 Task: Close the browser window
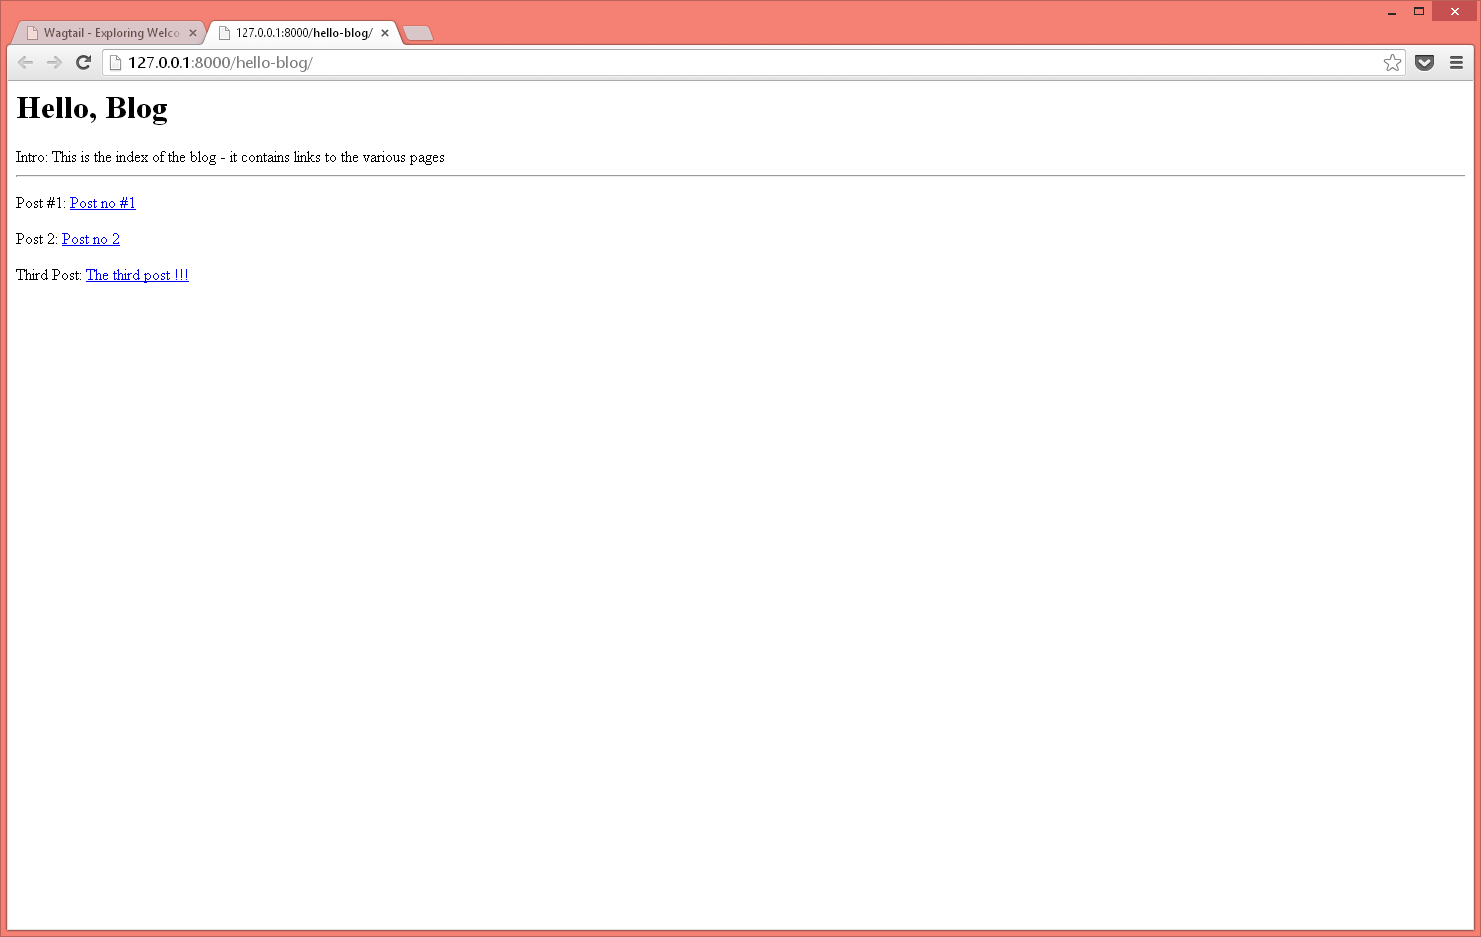click(x=1454, y=11)
